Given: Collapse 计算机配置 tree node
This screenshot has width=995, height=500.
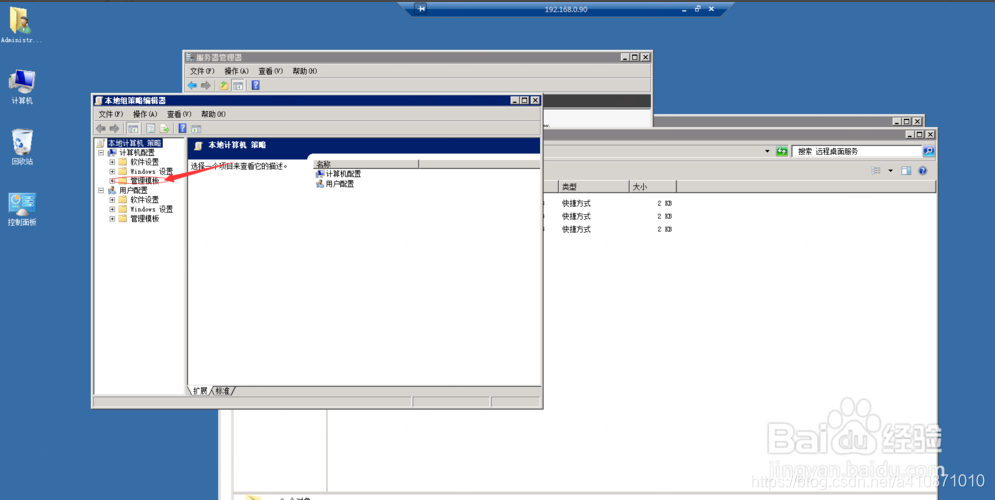Looking at the screenshot, I should 101,153.
